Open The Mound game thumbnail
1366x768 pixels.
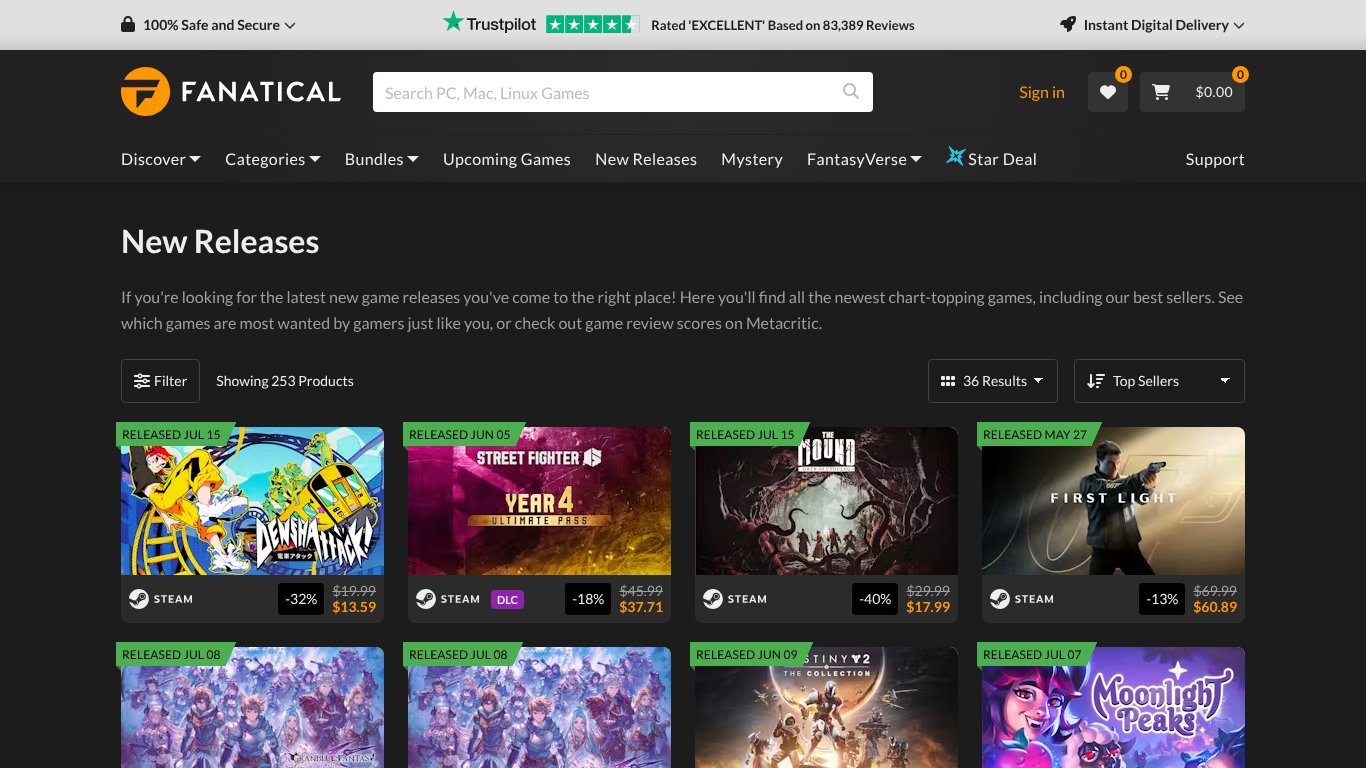click(826, 501)
